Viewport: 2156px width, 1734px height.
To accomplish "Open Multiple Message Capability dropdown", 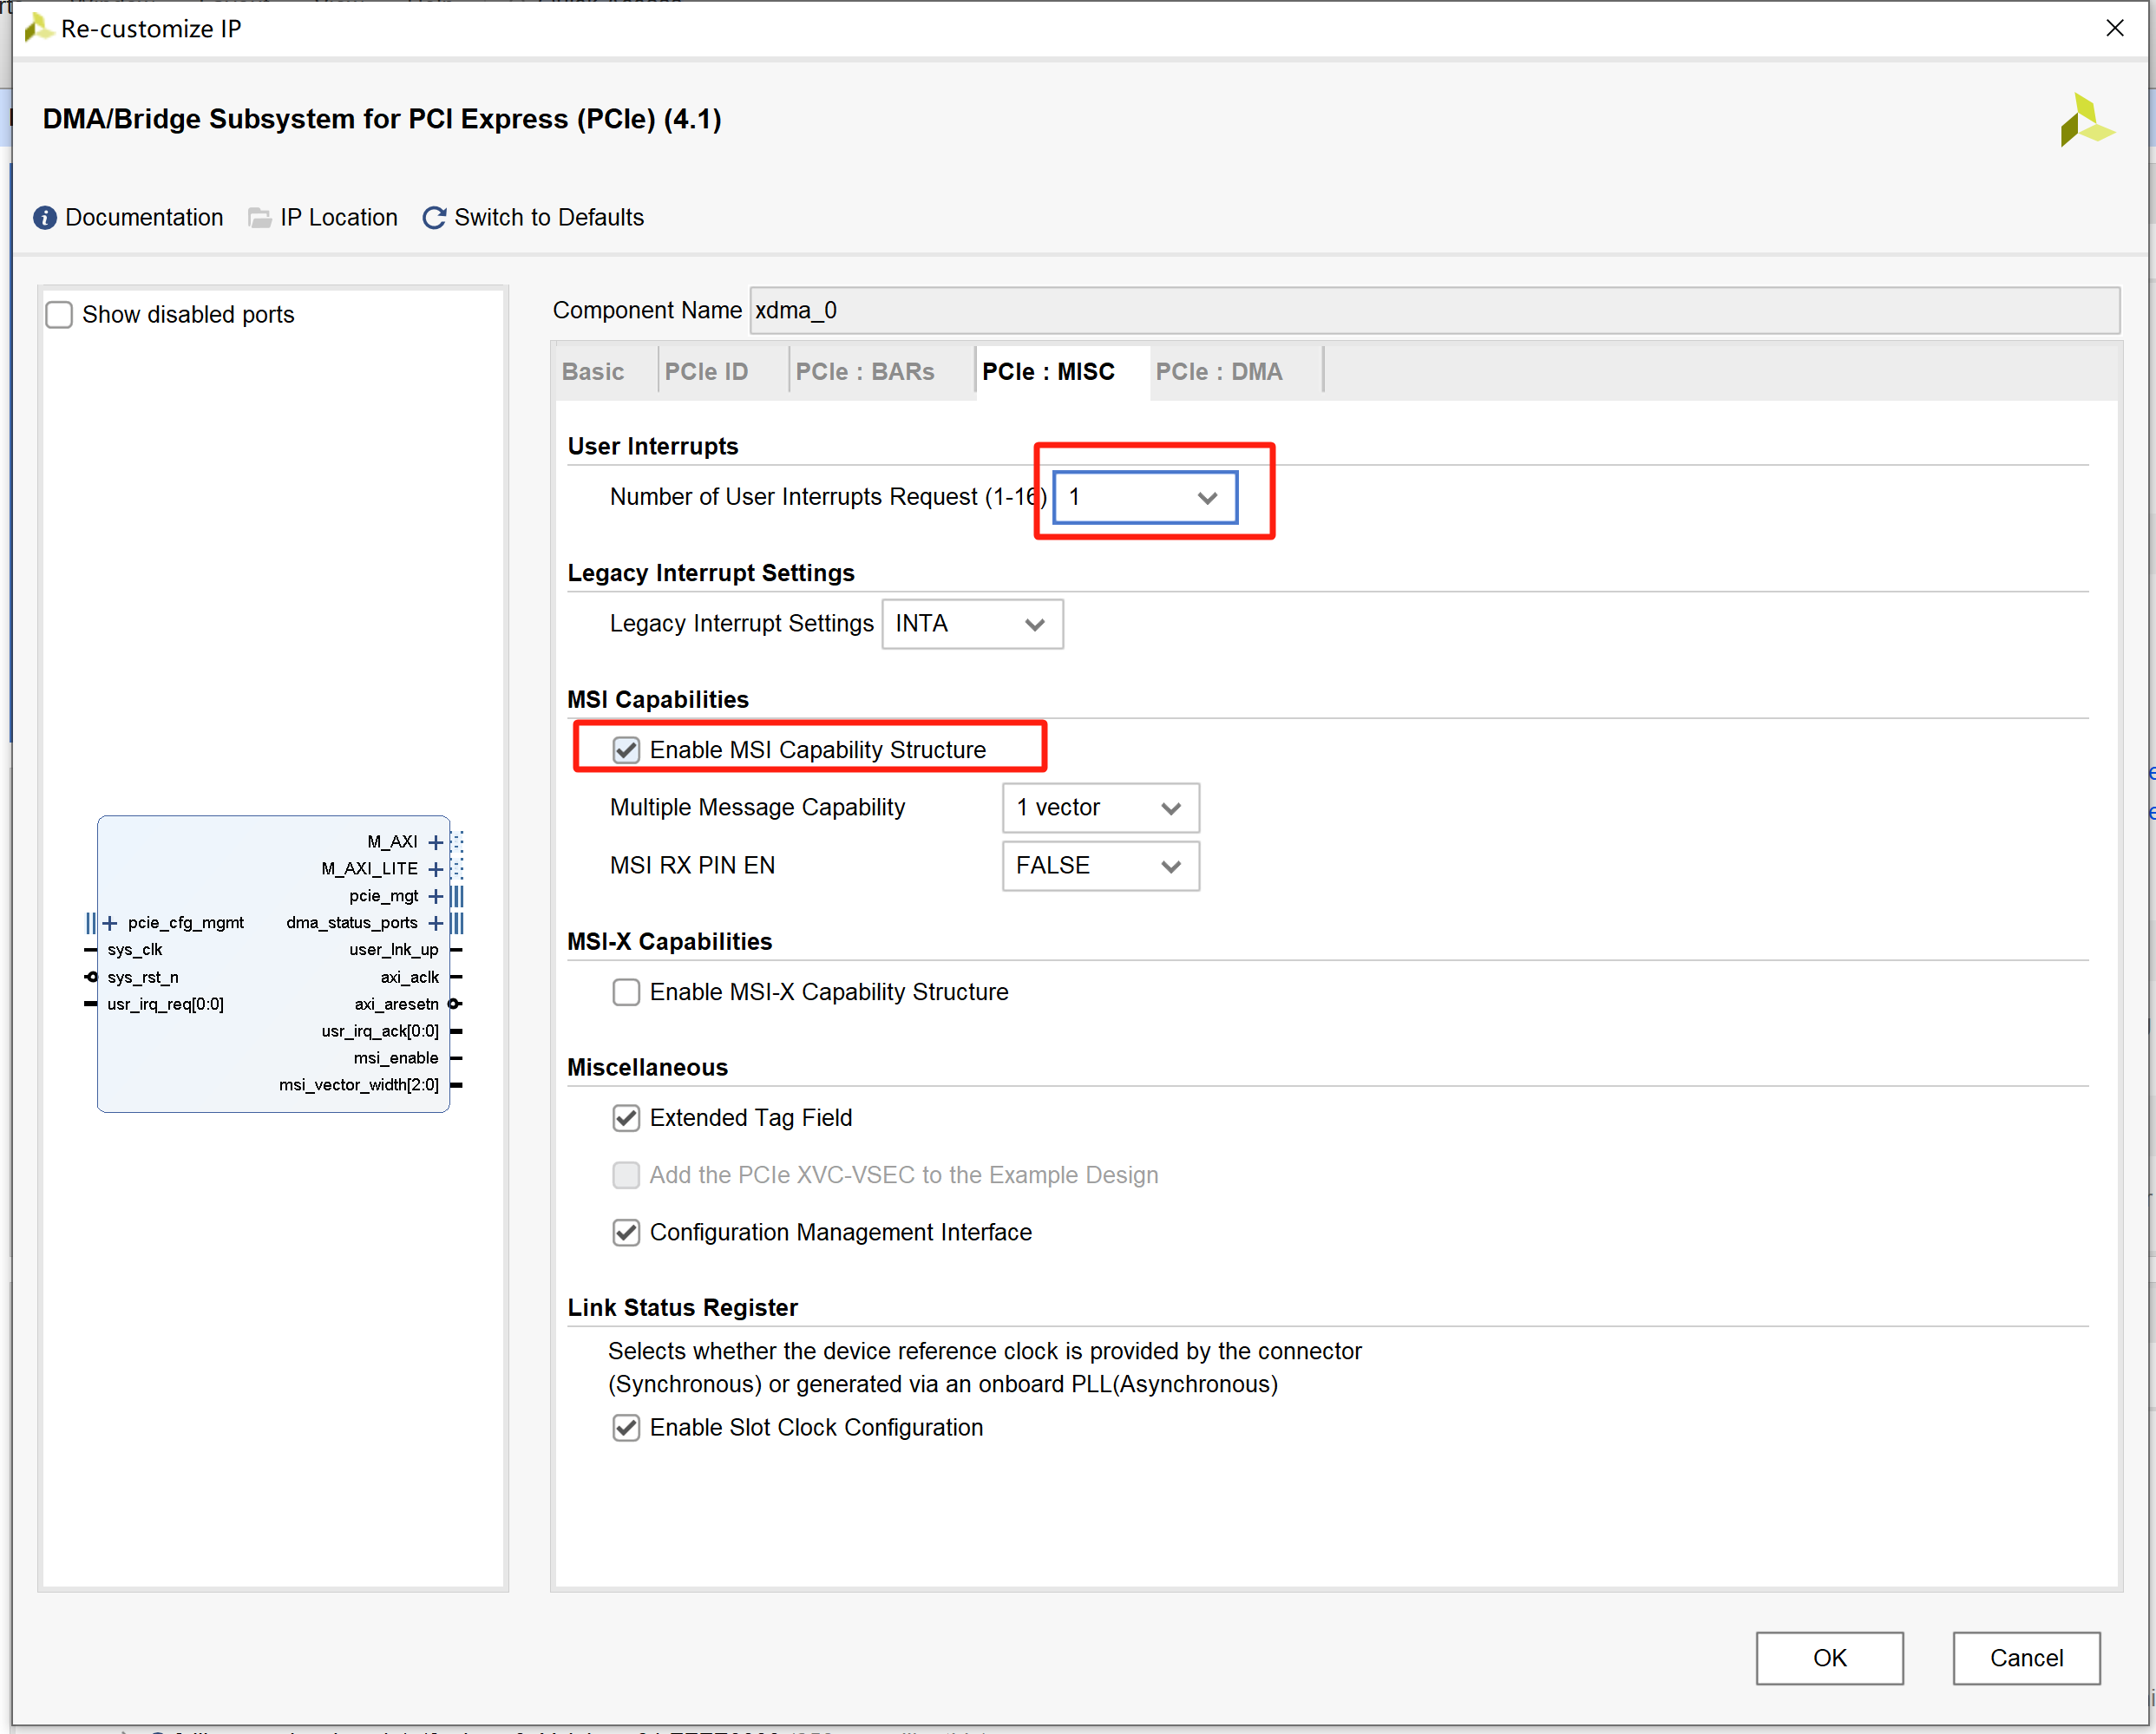I will 1100,808.
